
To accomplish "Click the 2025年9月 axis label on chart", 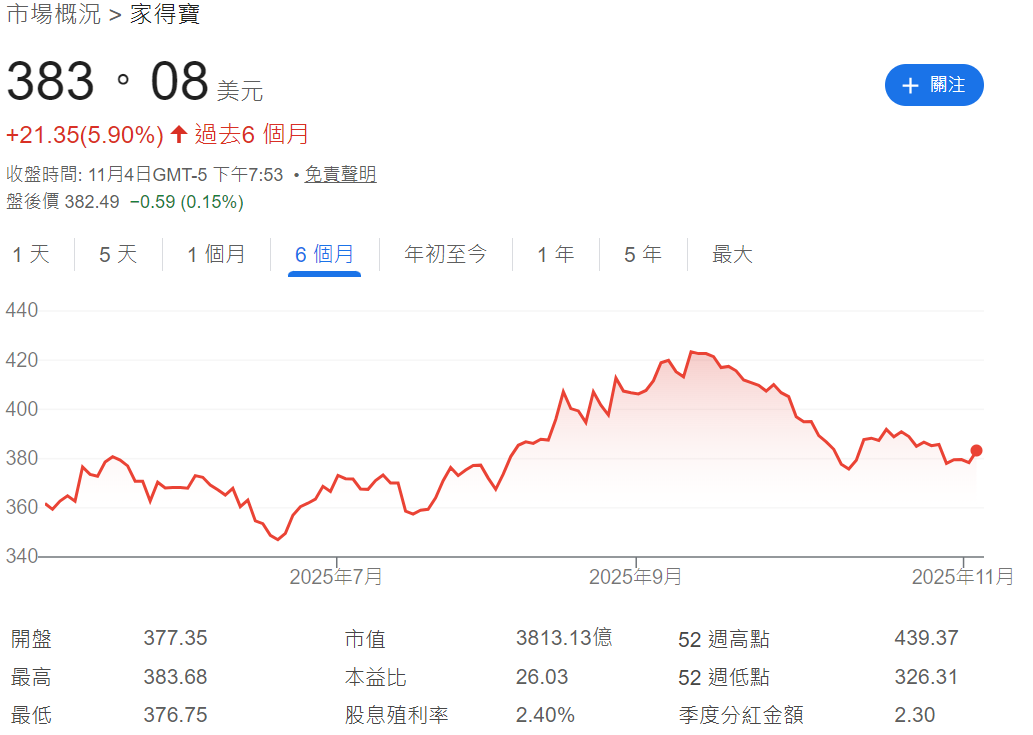I will coord(634,576).
